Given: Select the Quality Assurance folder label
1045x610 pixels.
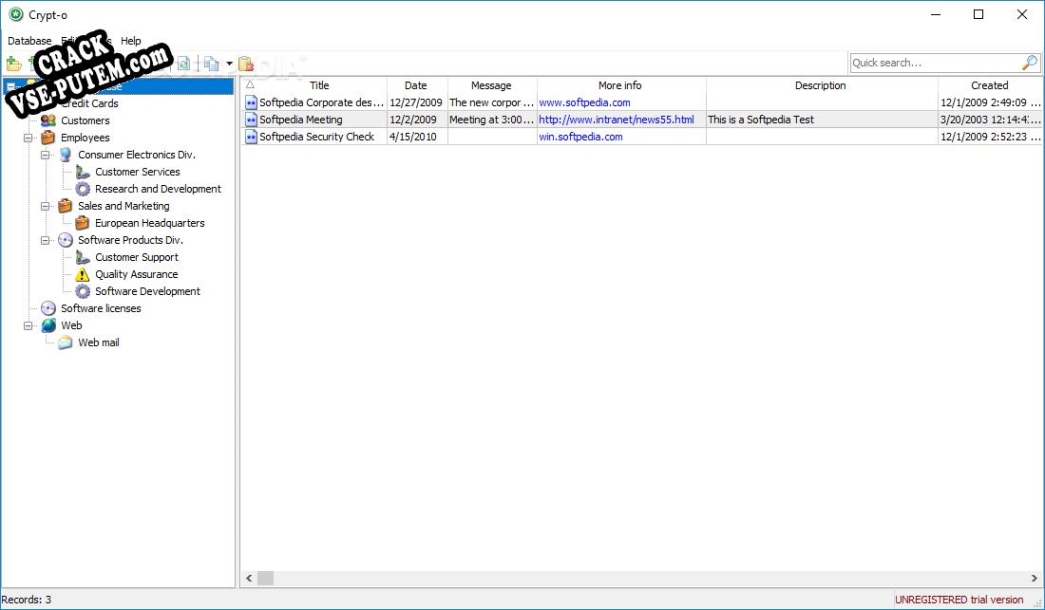Looking at the screenshot, I should (137, 274).
